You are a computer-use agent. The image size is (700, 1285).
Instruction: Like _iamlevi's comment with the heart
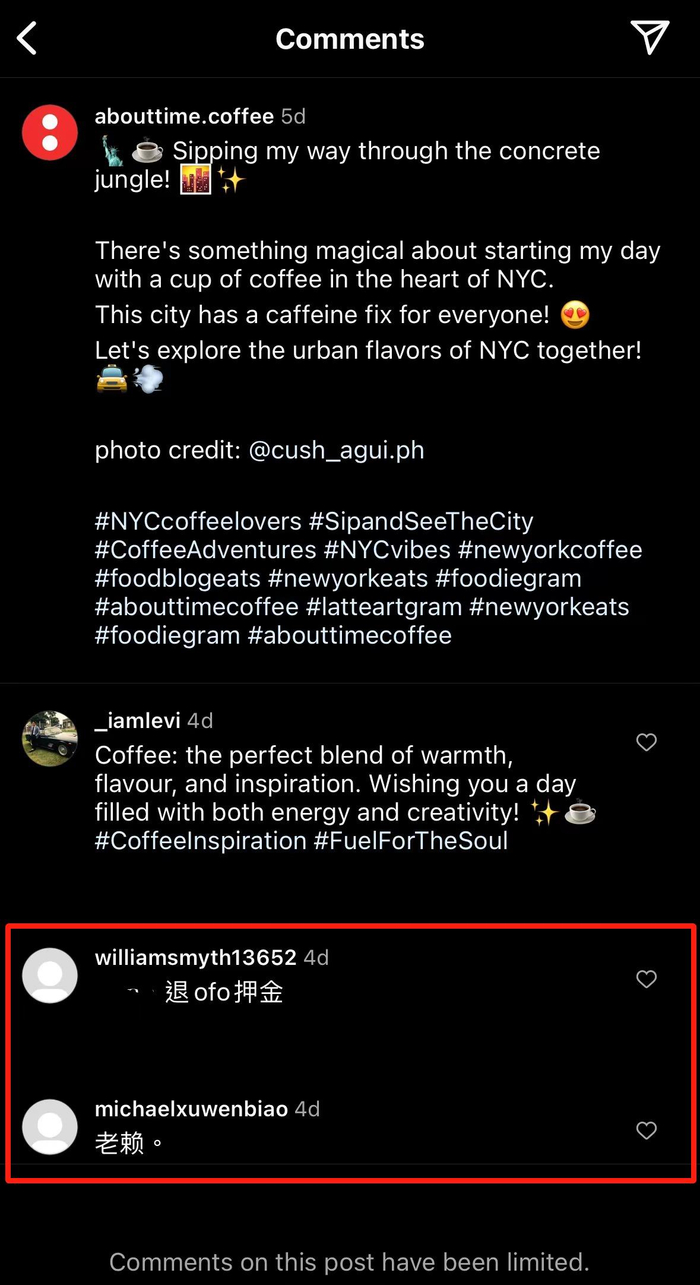(x=647, y=742)
